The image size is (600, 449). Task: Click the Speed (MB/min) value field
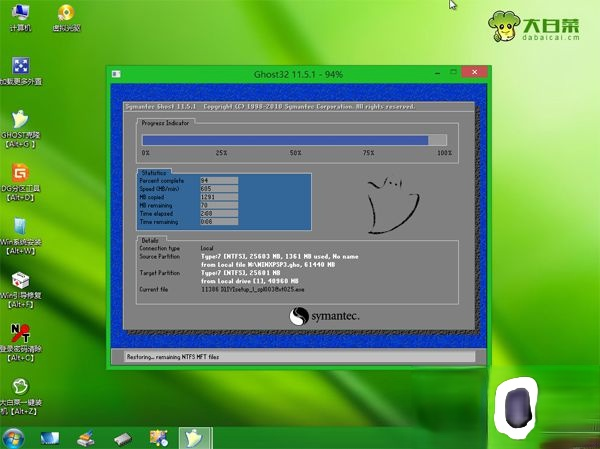tap(219, 189)
